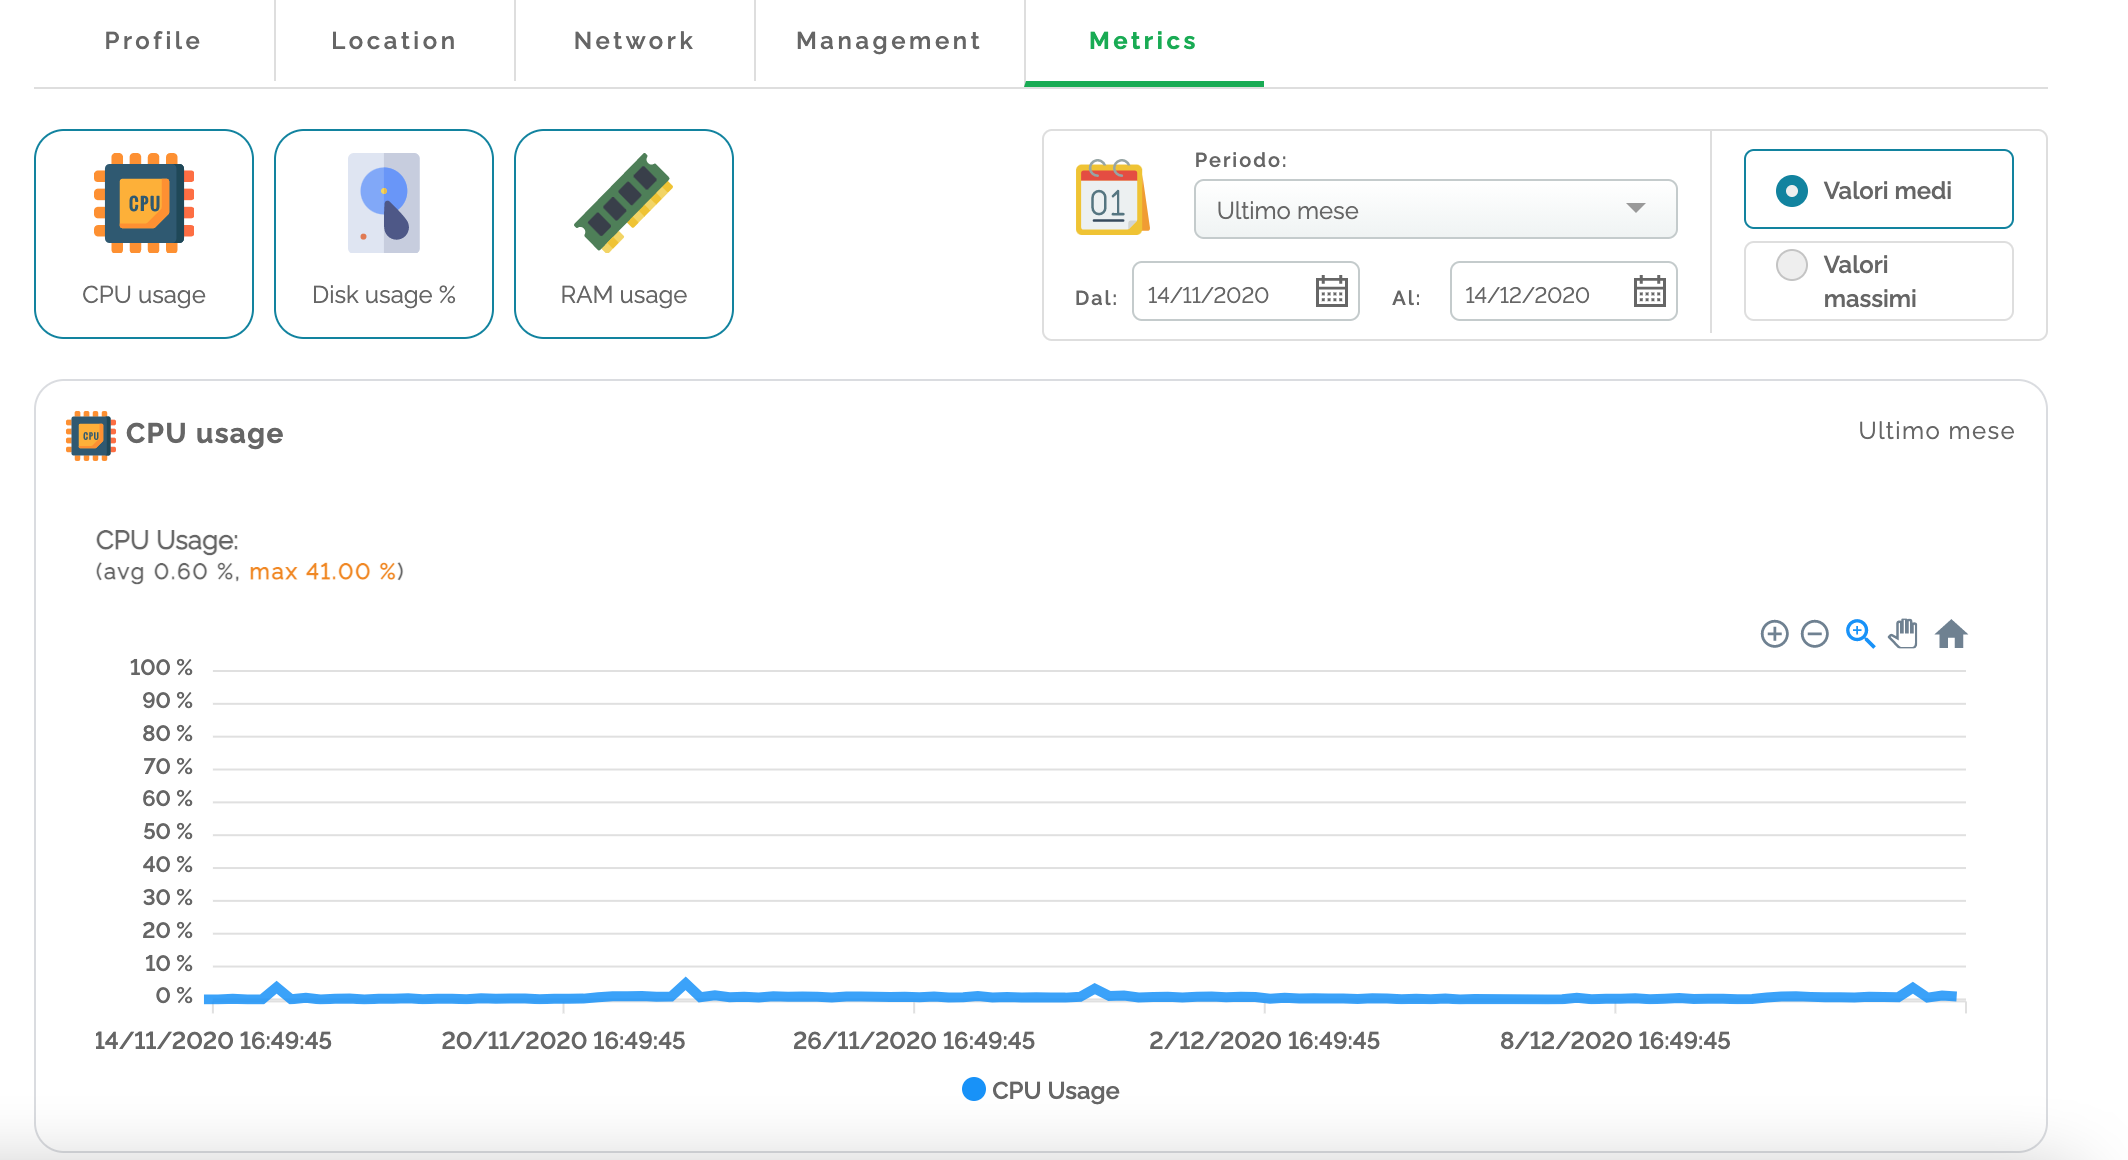Image resolution: width=2128 pixels, height=1160 pixels.
Task: Click the Ultimo mese label in chart header
Action: [1936, 431]
